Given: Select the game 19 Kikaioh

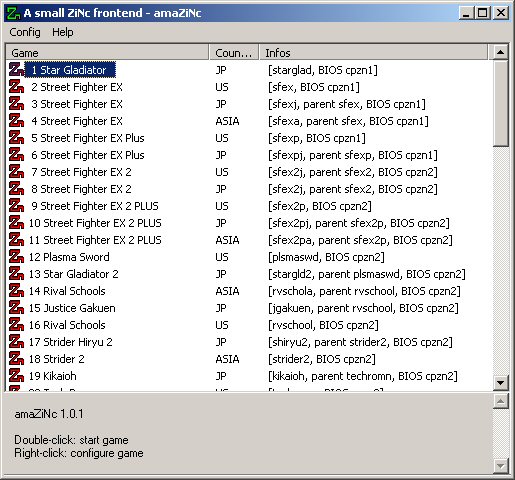Looking at the screenshot, I should 52,376.
